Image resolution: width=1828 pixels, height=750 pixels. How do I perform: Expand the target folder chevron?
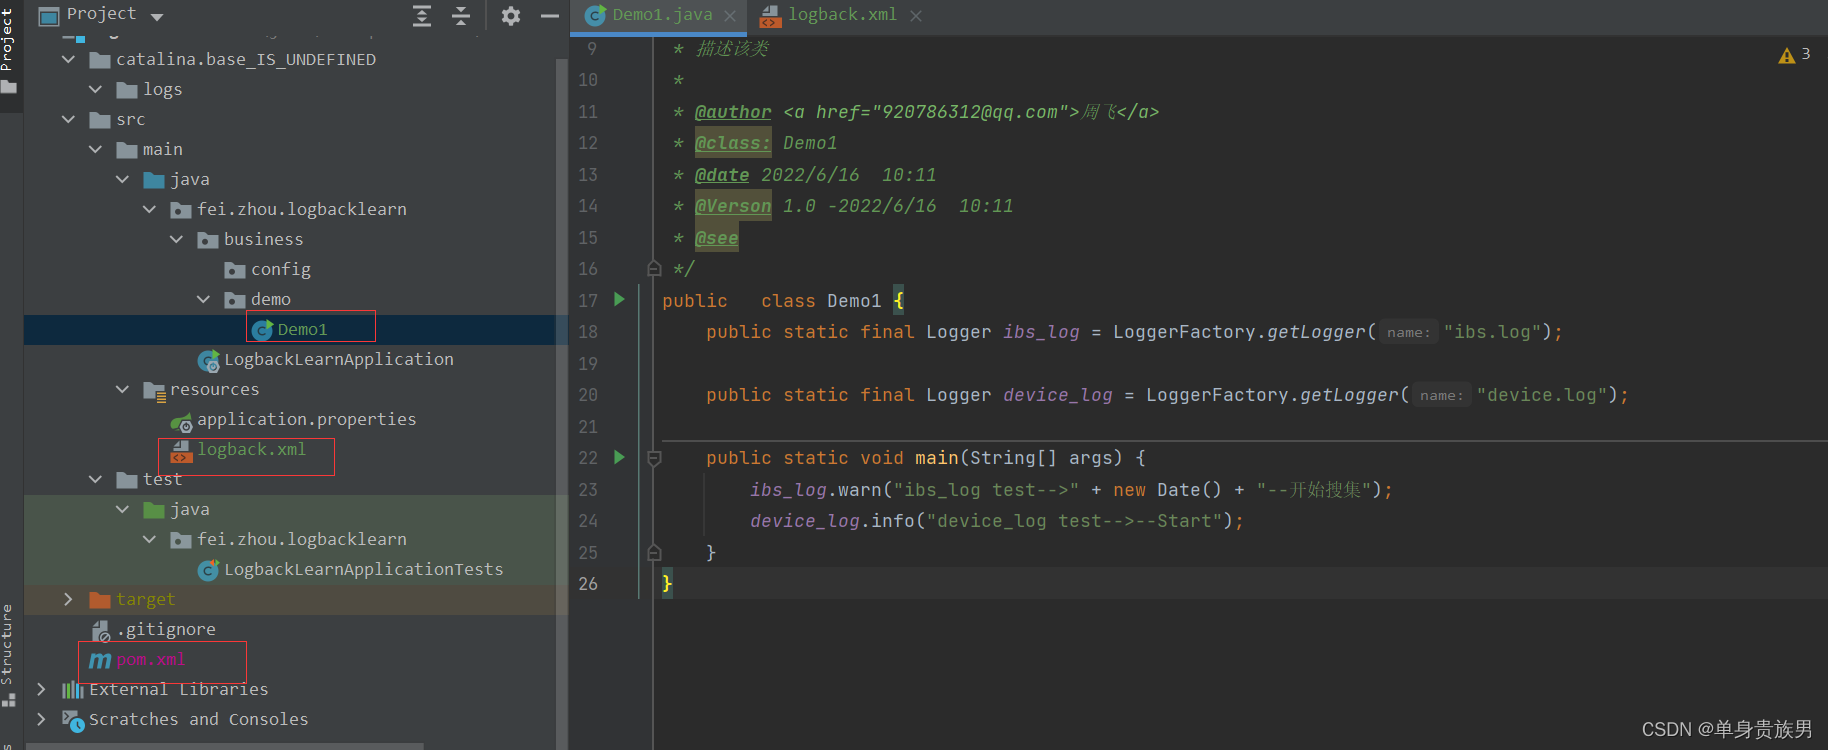point(68,600)
